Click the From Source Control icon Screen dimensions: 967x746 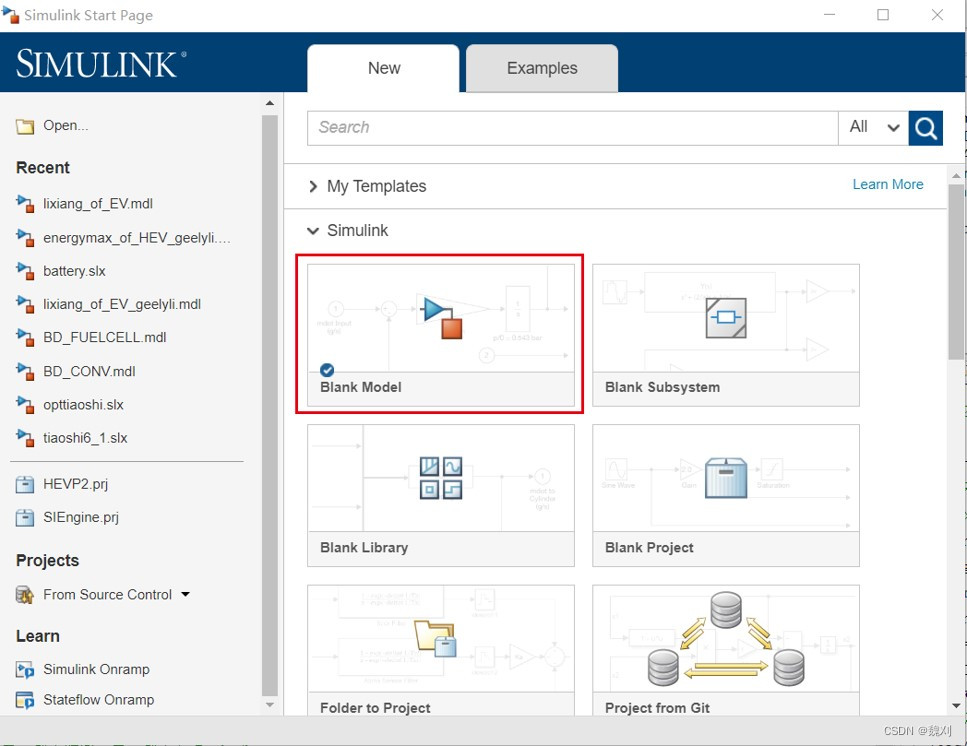tap(25, 595)
